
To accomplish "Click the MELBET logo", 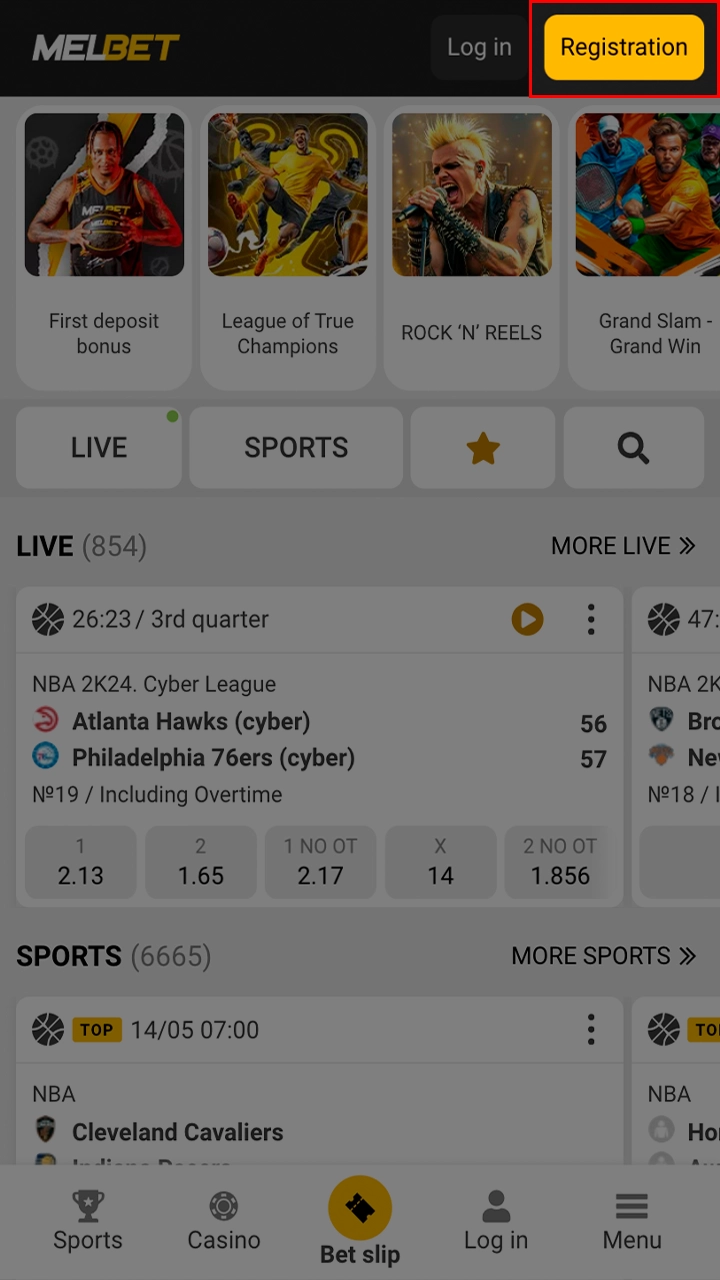I will pyautogui.click(x=106, y=47).
